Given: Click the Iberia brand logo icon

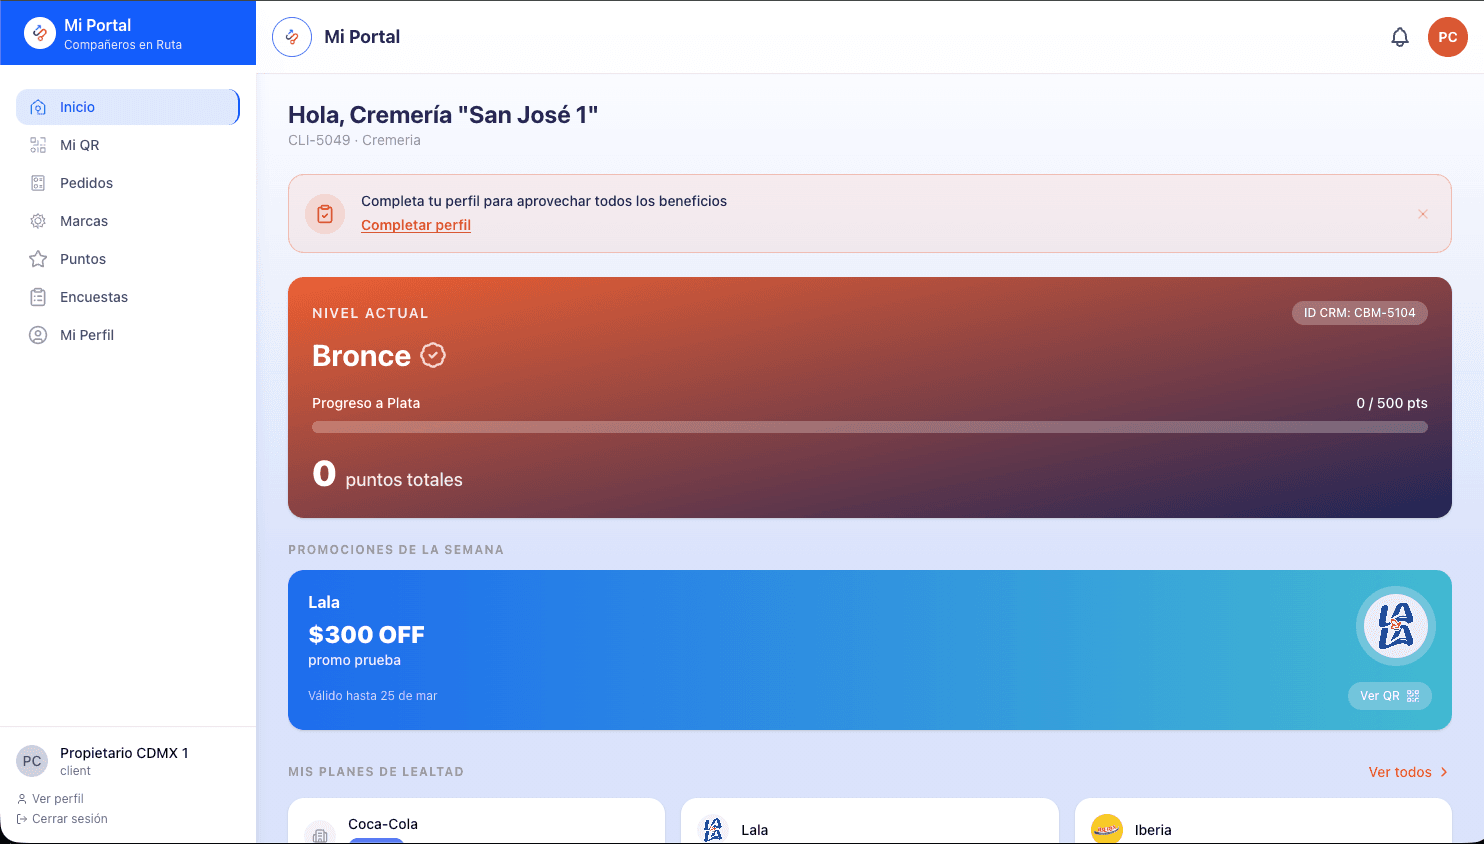Looking at the screenshot, I should [1107, 829].
